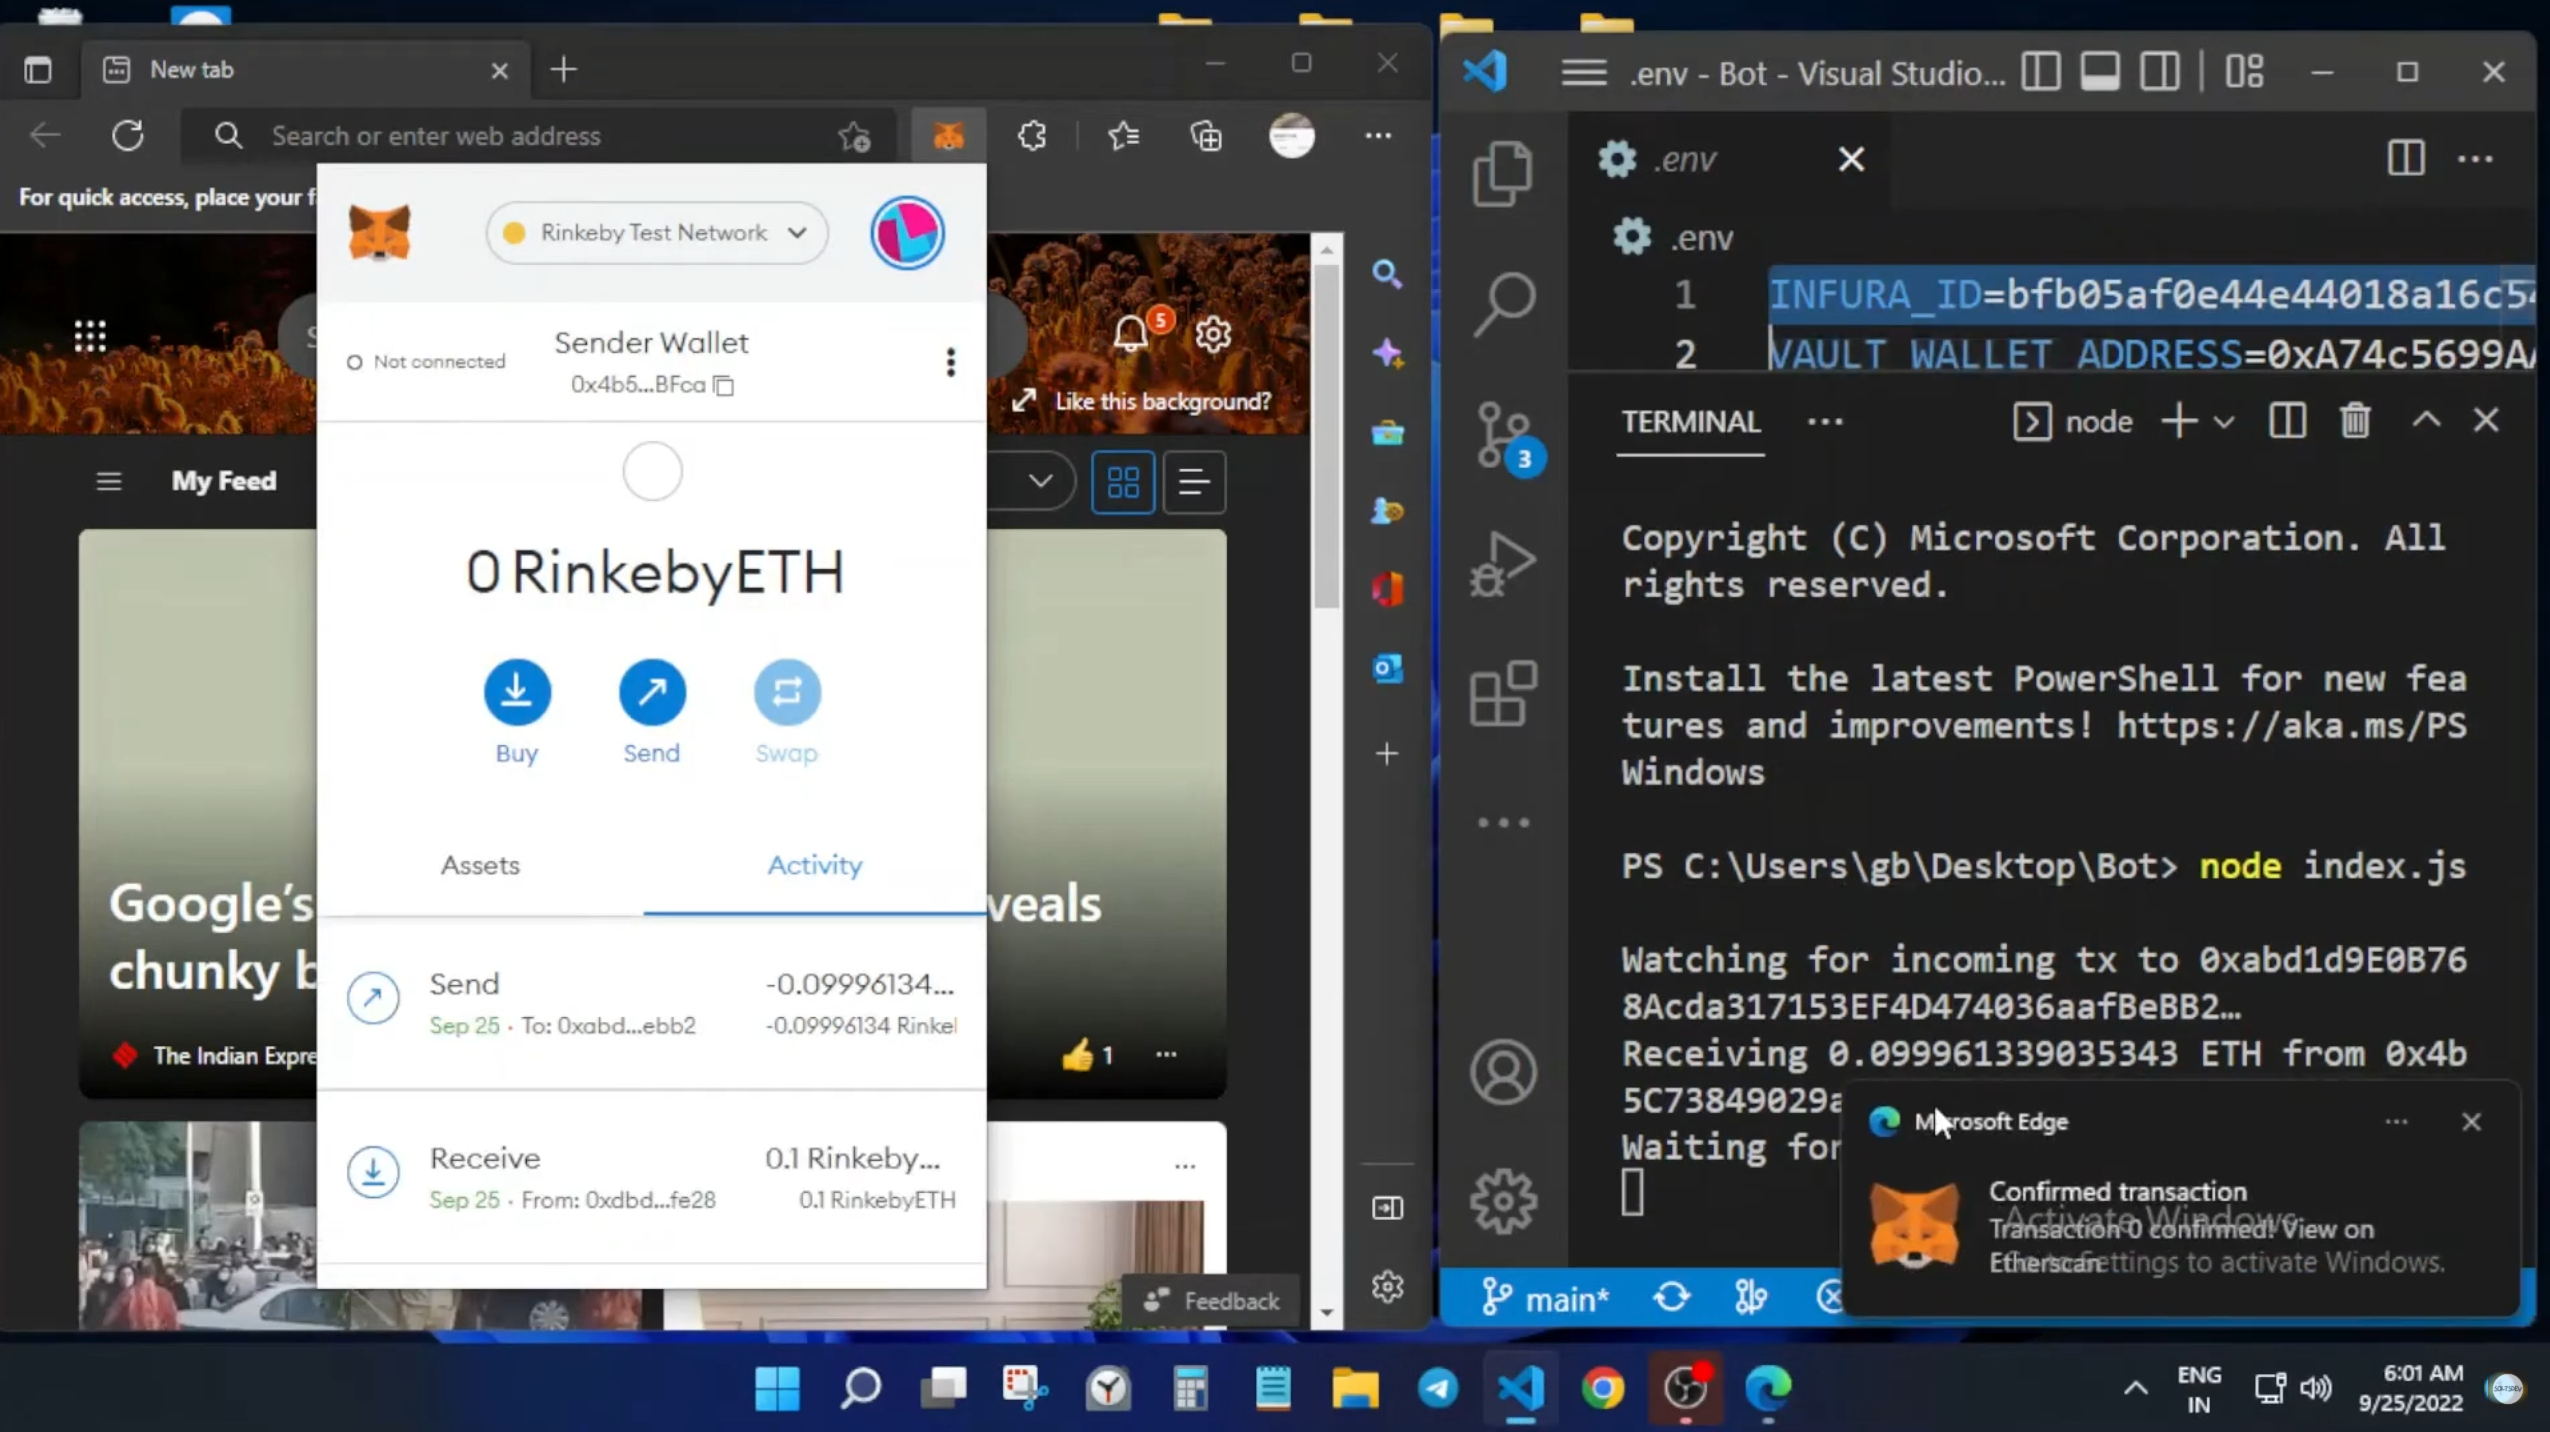Click the MetaMask Buy button

tap(516, 692)
